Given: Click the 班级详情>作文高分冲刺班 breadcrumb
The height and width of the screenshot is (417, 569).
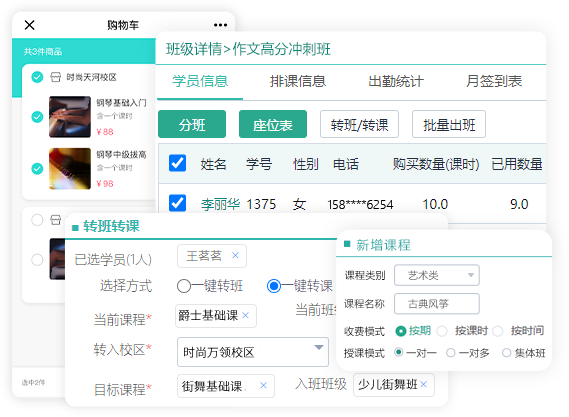Looking at the screenshot, I should point(248,49).
